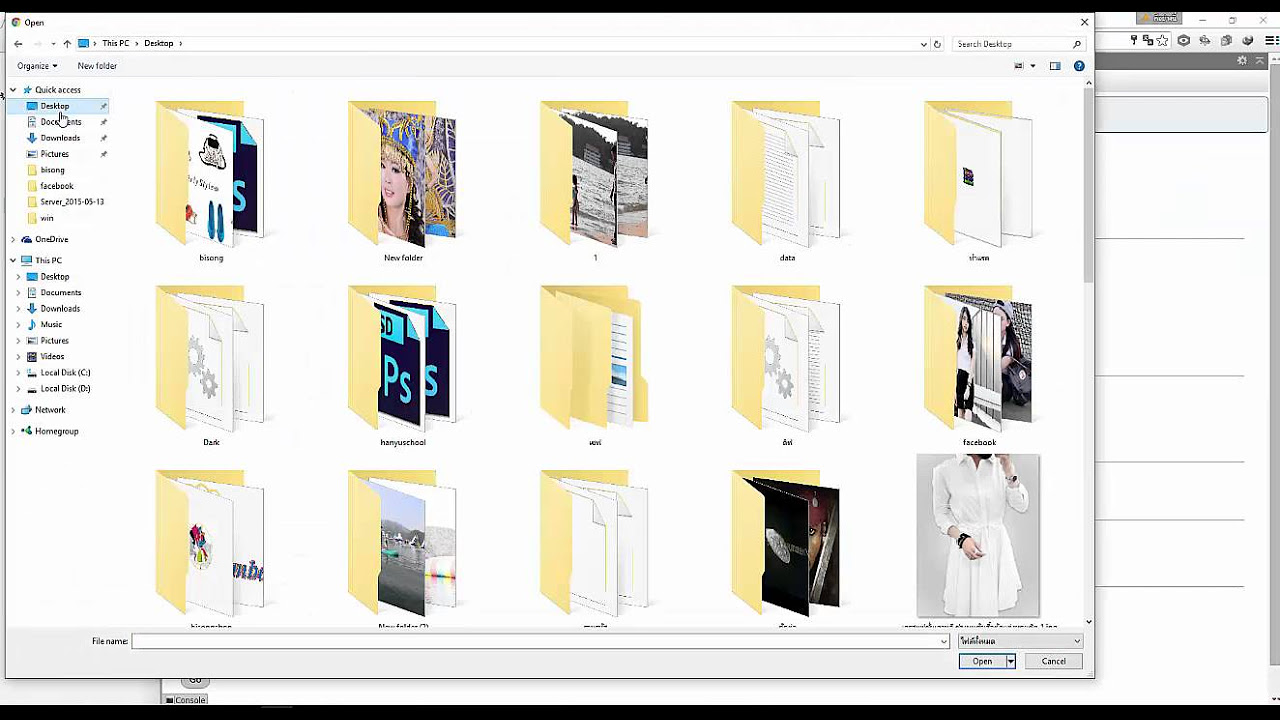
Task: Select the Thai-named folder beside data
Action: point(978,172)
